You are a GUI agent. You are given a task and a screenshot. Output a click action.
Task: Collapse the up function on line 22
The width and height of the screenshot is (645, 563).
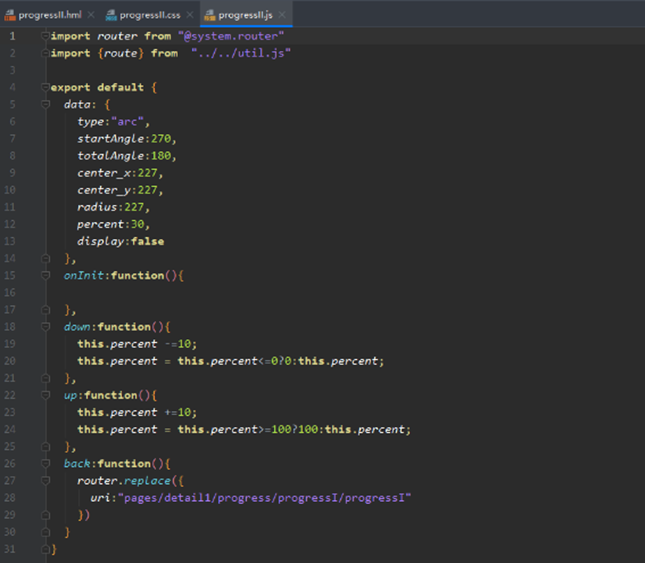coord(45,395)
